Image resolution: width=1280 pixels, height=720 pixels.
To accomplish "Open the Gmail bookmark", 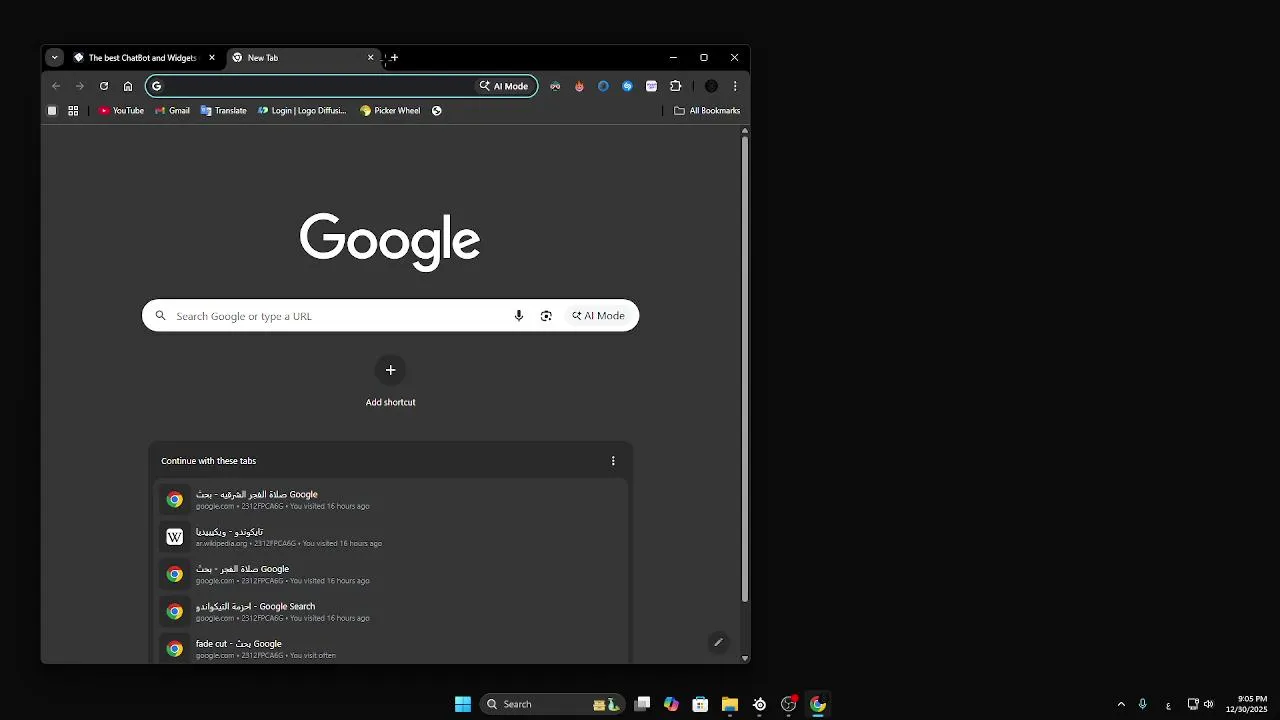I will (172, 111).
